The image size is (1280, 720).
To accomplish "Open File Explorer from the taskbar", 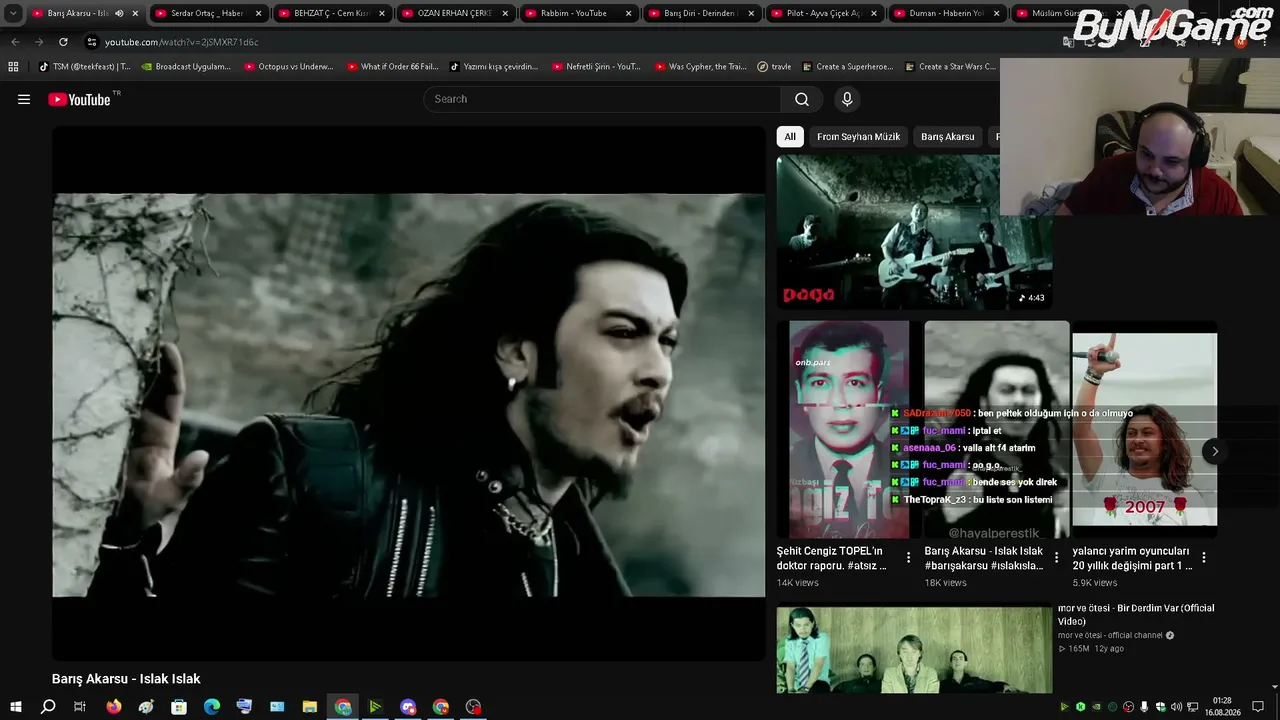I will pos(310,707).
